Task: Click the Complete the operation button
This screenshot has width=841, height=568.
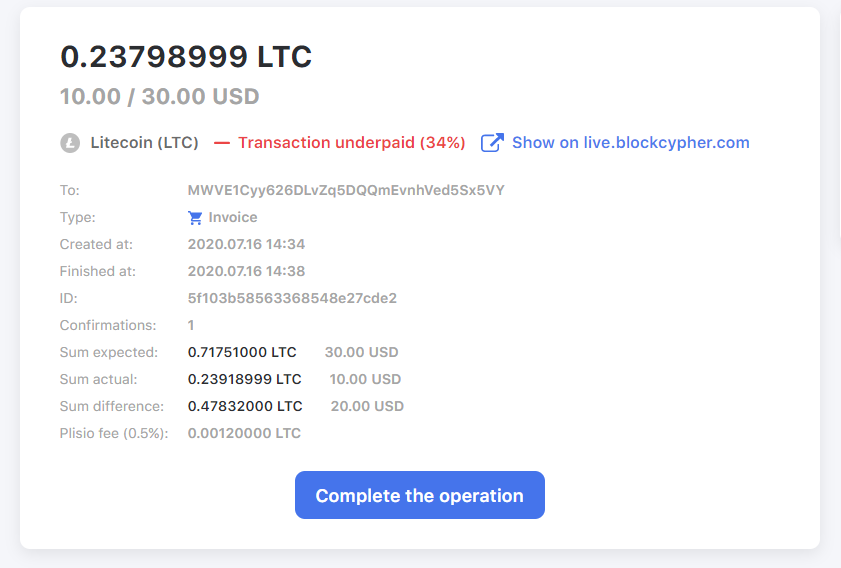Action: tap(420, 495)
